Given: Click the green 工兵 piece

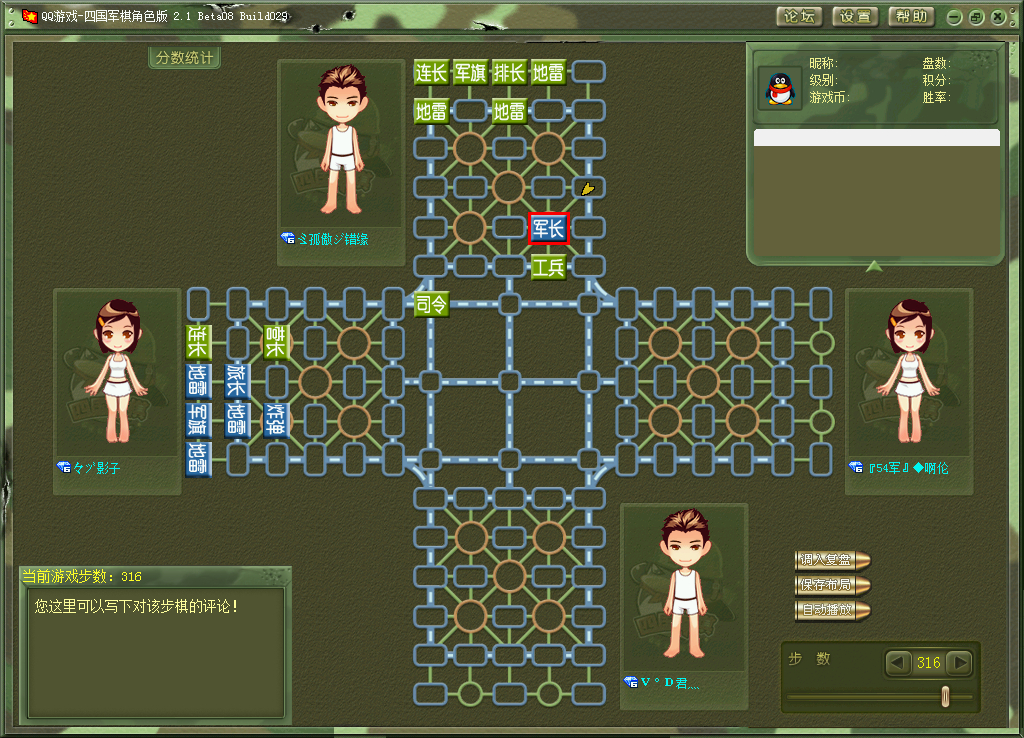Looking at the screenshot, I should pos(549,266).
